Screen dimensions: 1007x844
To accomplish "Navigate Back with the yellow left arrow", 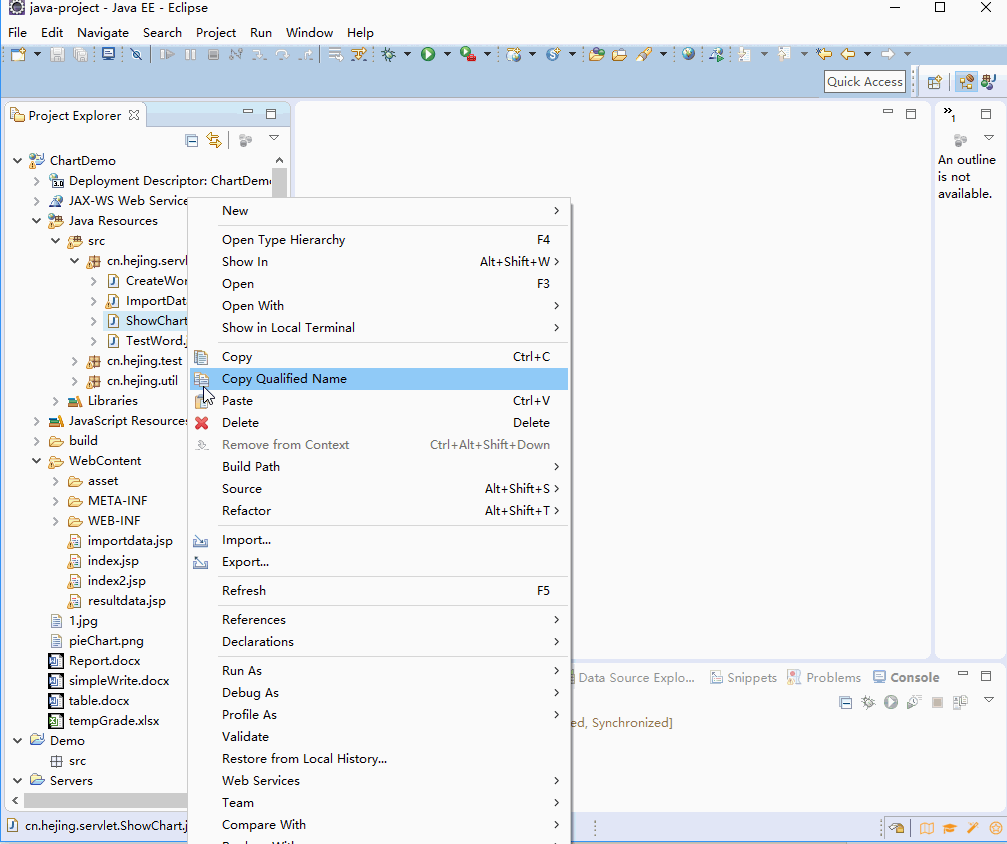I will coord(848,55).
